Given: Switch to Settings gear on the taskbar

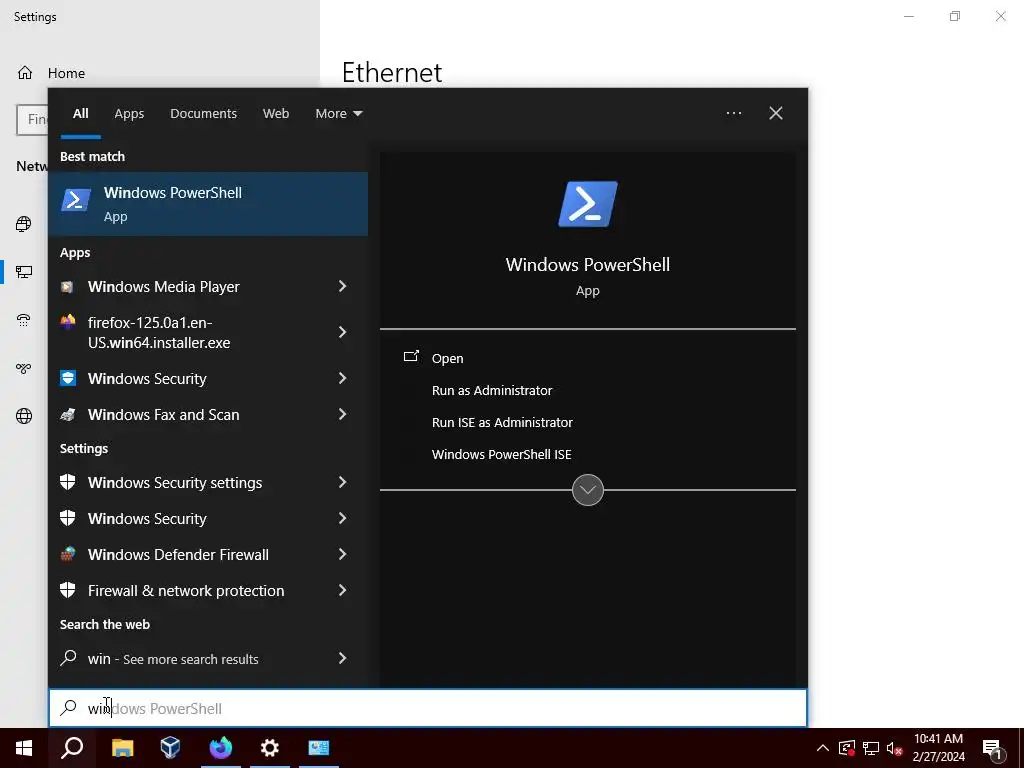Looking at the screenshot, I should coord(270,748).
